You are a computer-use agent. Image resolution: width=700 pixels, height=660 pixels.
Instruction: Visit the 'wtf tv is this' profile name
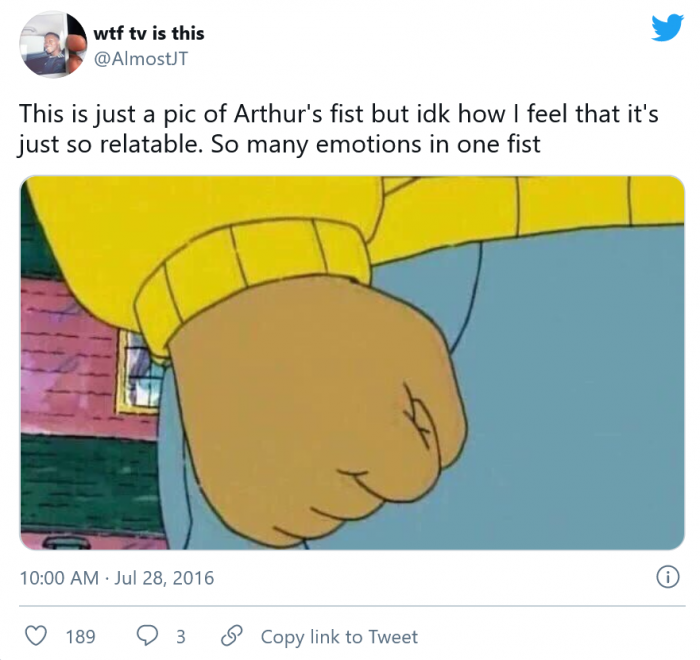point(148,33)
